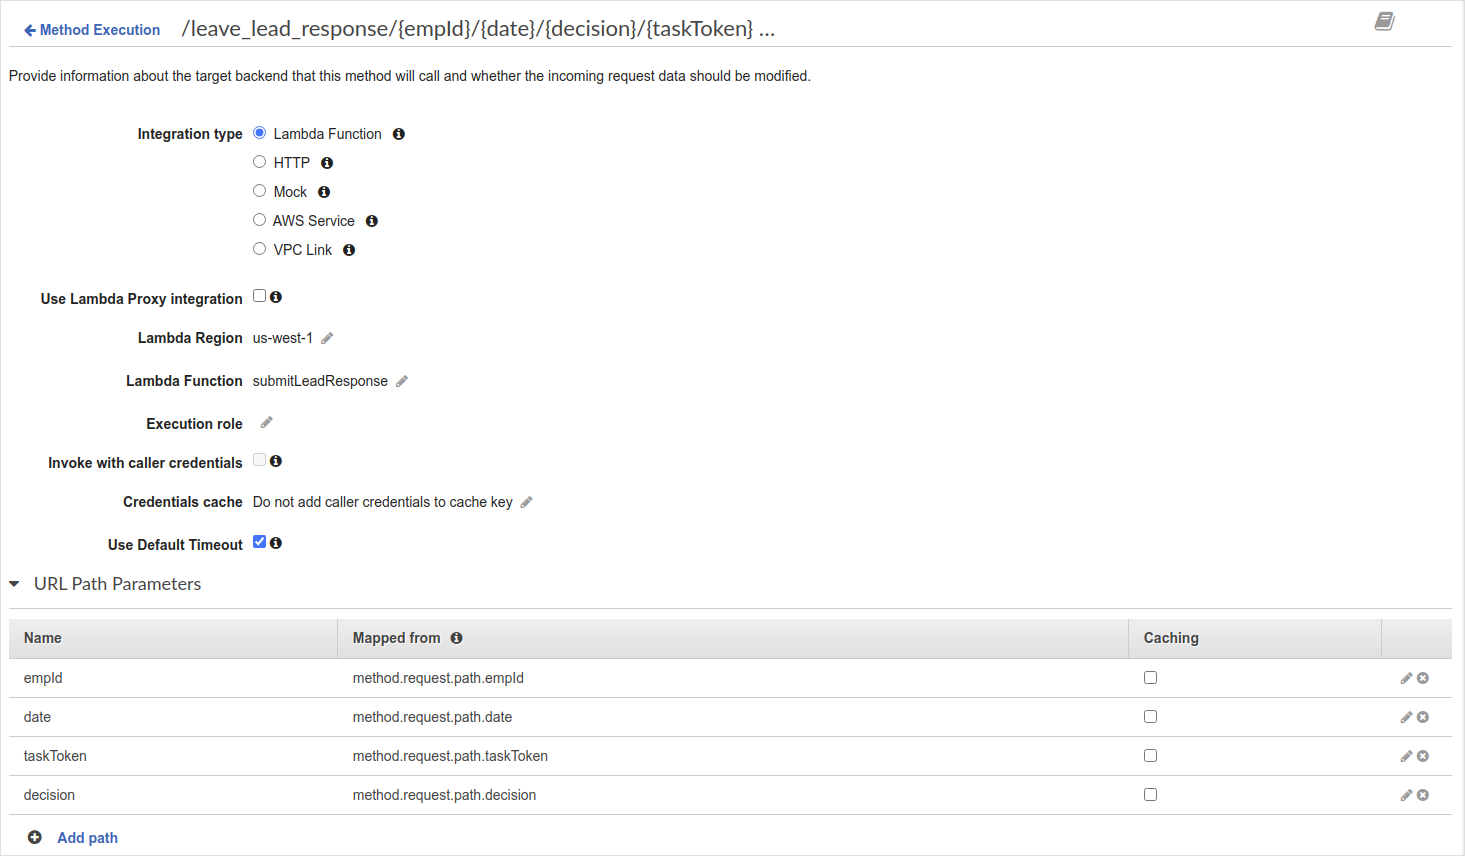This screenshot has width=1465, height=856.
Task: Select the VPC Link integration type
Action: 259,248
